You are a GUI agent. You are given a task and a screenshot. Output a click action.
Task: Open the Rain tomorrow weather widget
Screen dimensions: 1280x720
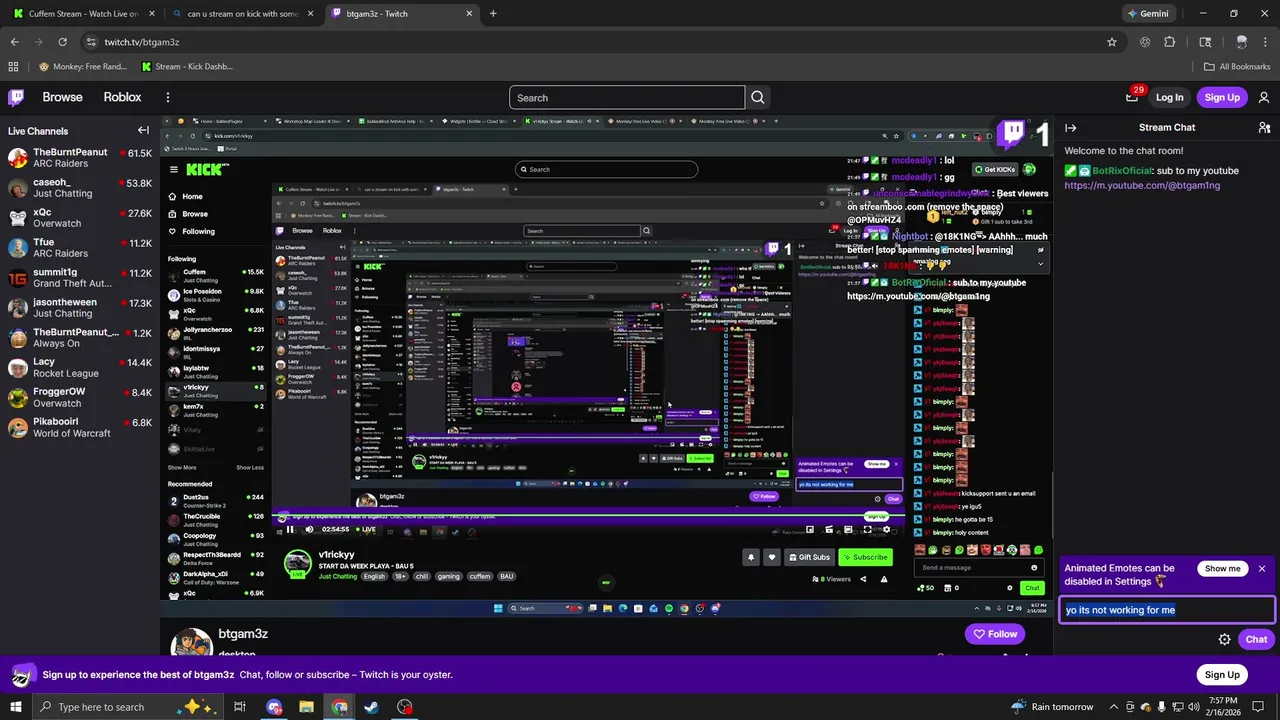[1052, 707]
